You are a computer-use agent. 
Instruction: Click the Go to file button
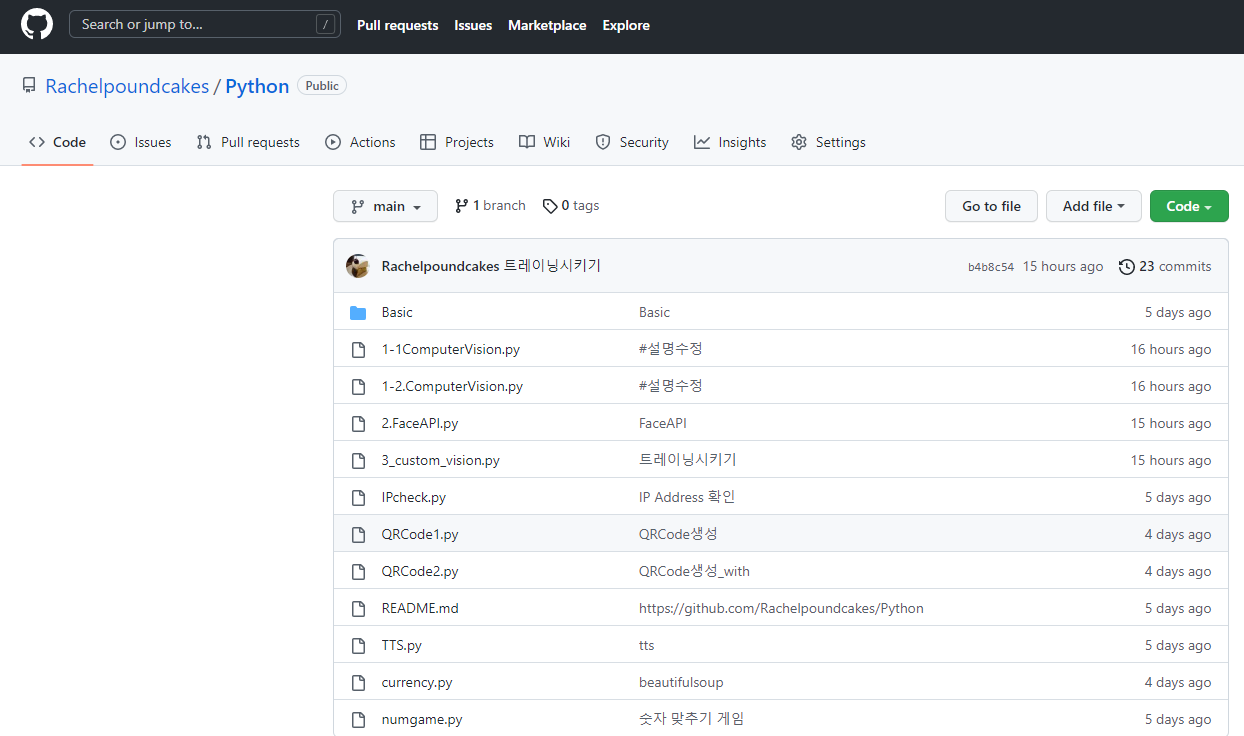point(991,206)
